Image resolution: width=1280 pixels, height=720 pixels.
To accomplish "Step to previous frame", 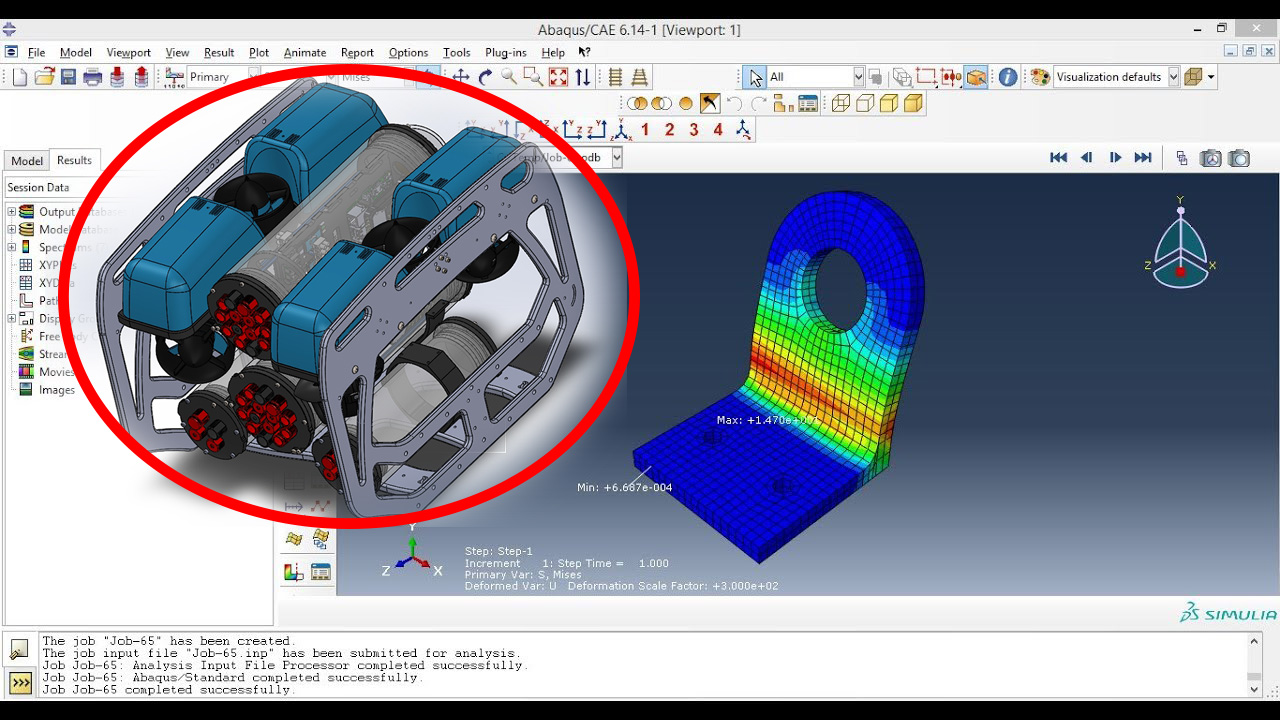I will (x=1087, y=158).
